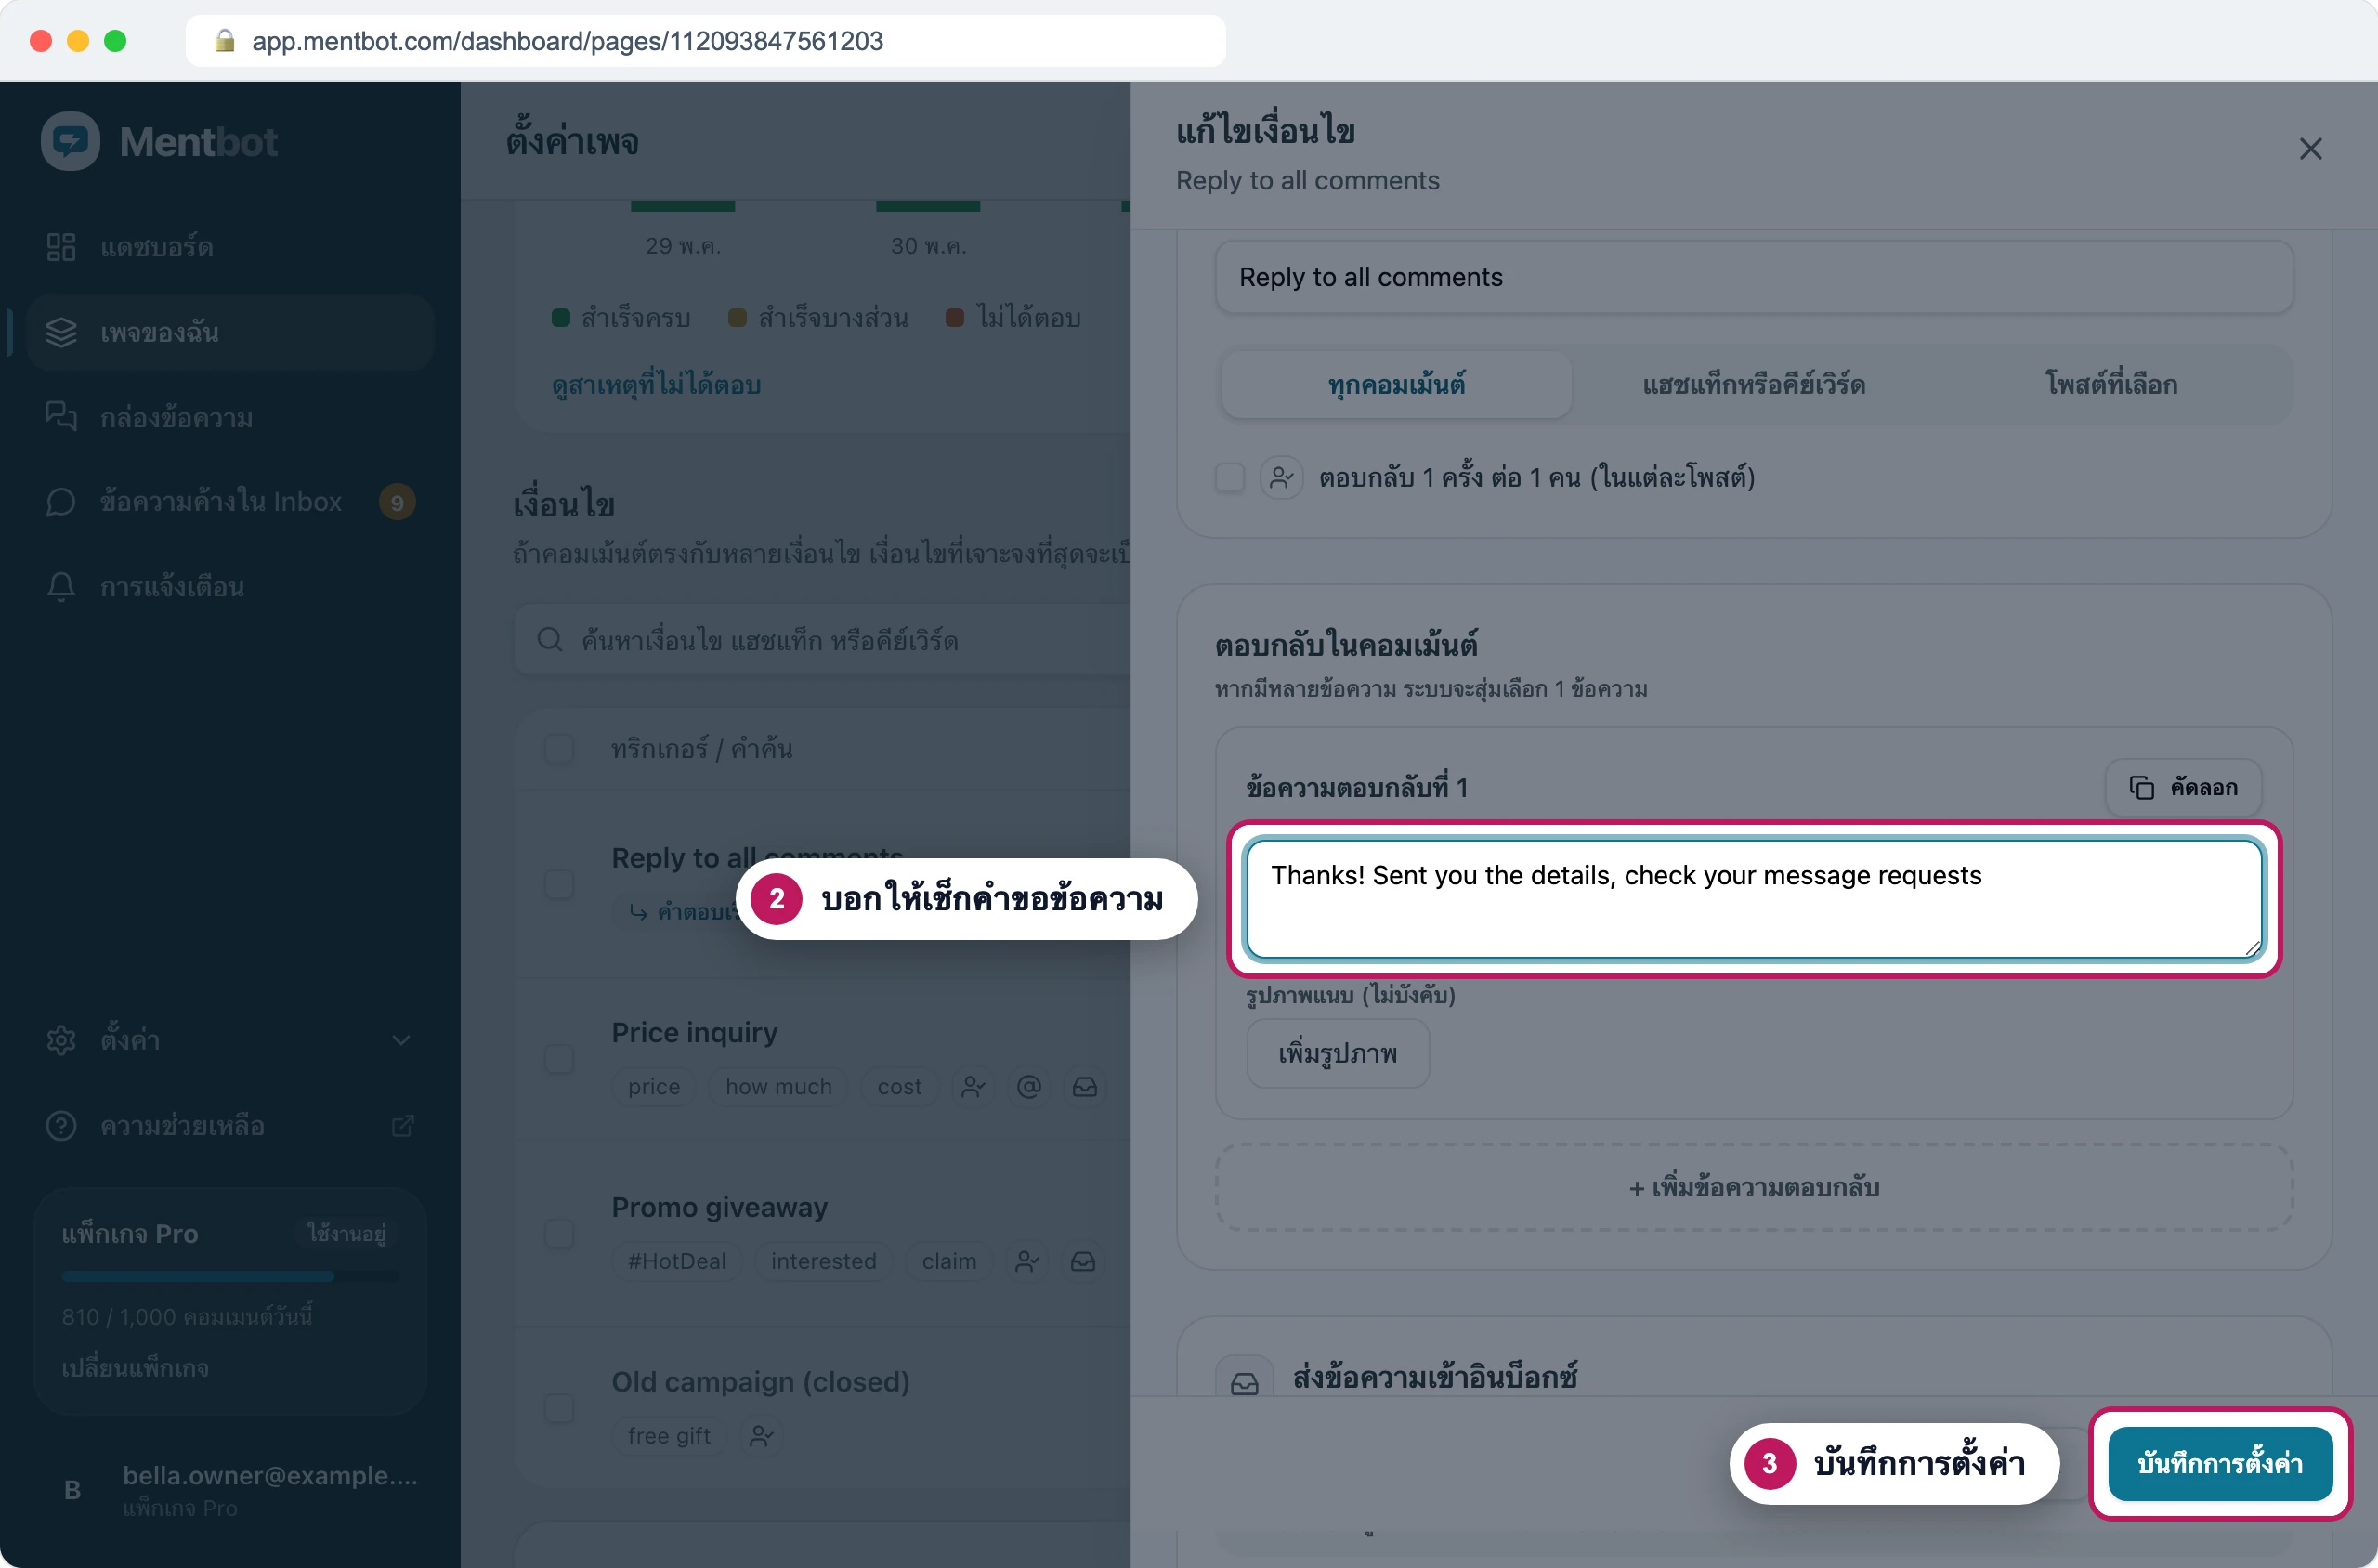Image resolution: width=2378 pixels, height=1568 pixels.
Task: Open bella.owner account avatar B
Action: pyautogui.click(x=72, y=1490)
